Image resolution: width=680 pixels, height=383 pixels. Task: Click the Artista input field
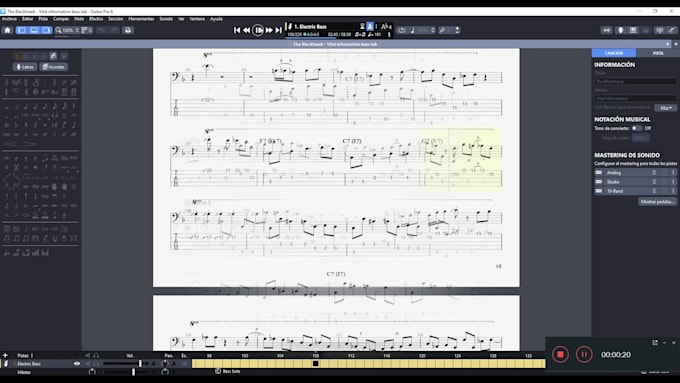[635, 98]
